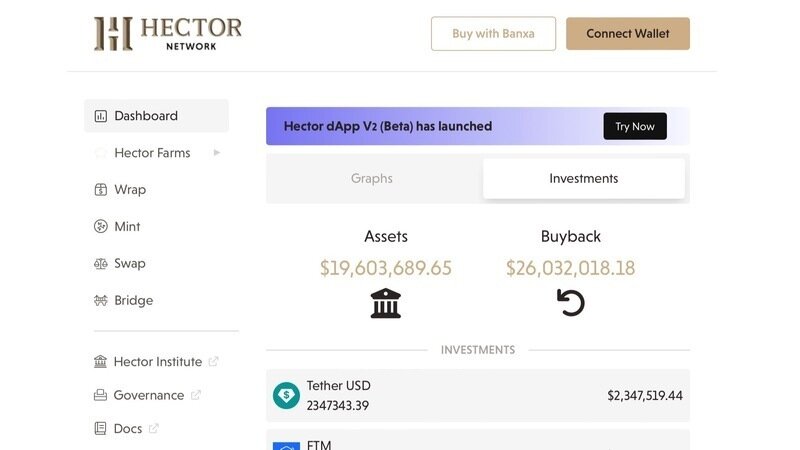Click the Governance sidebar icon
This screenshot has width=800, height=450.
click(100, 395)
